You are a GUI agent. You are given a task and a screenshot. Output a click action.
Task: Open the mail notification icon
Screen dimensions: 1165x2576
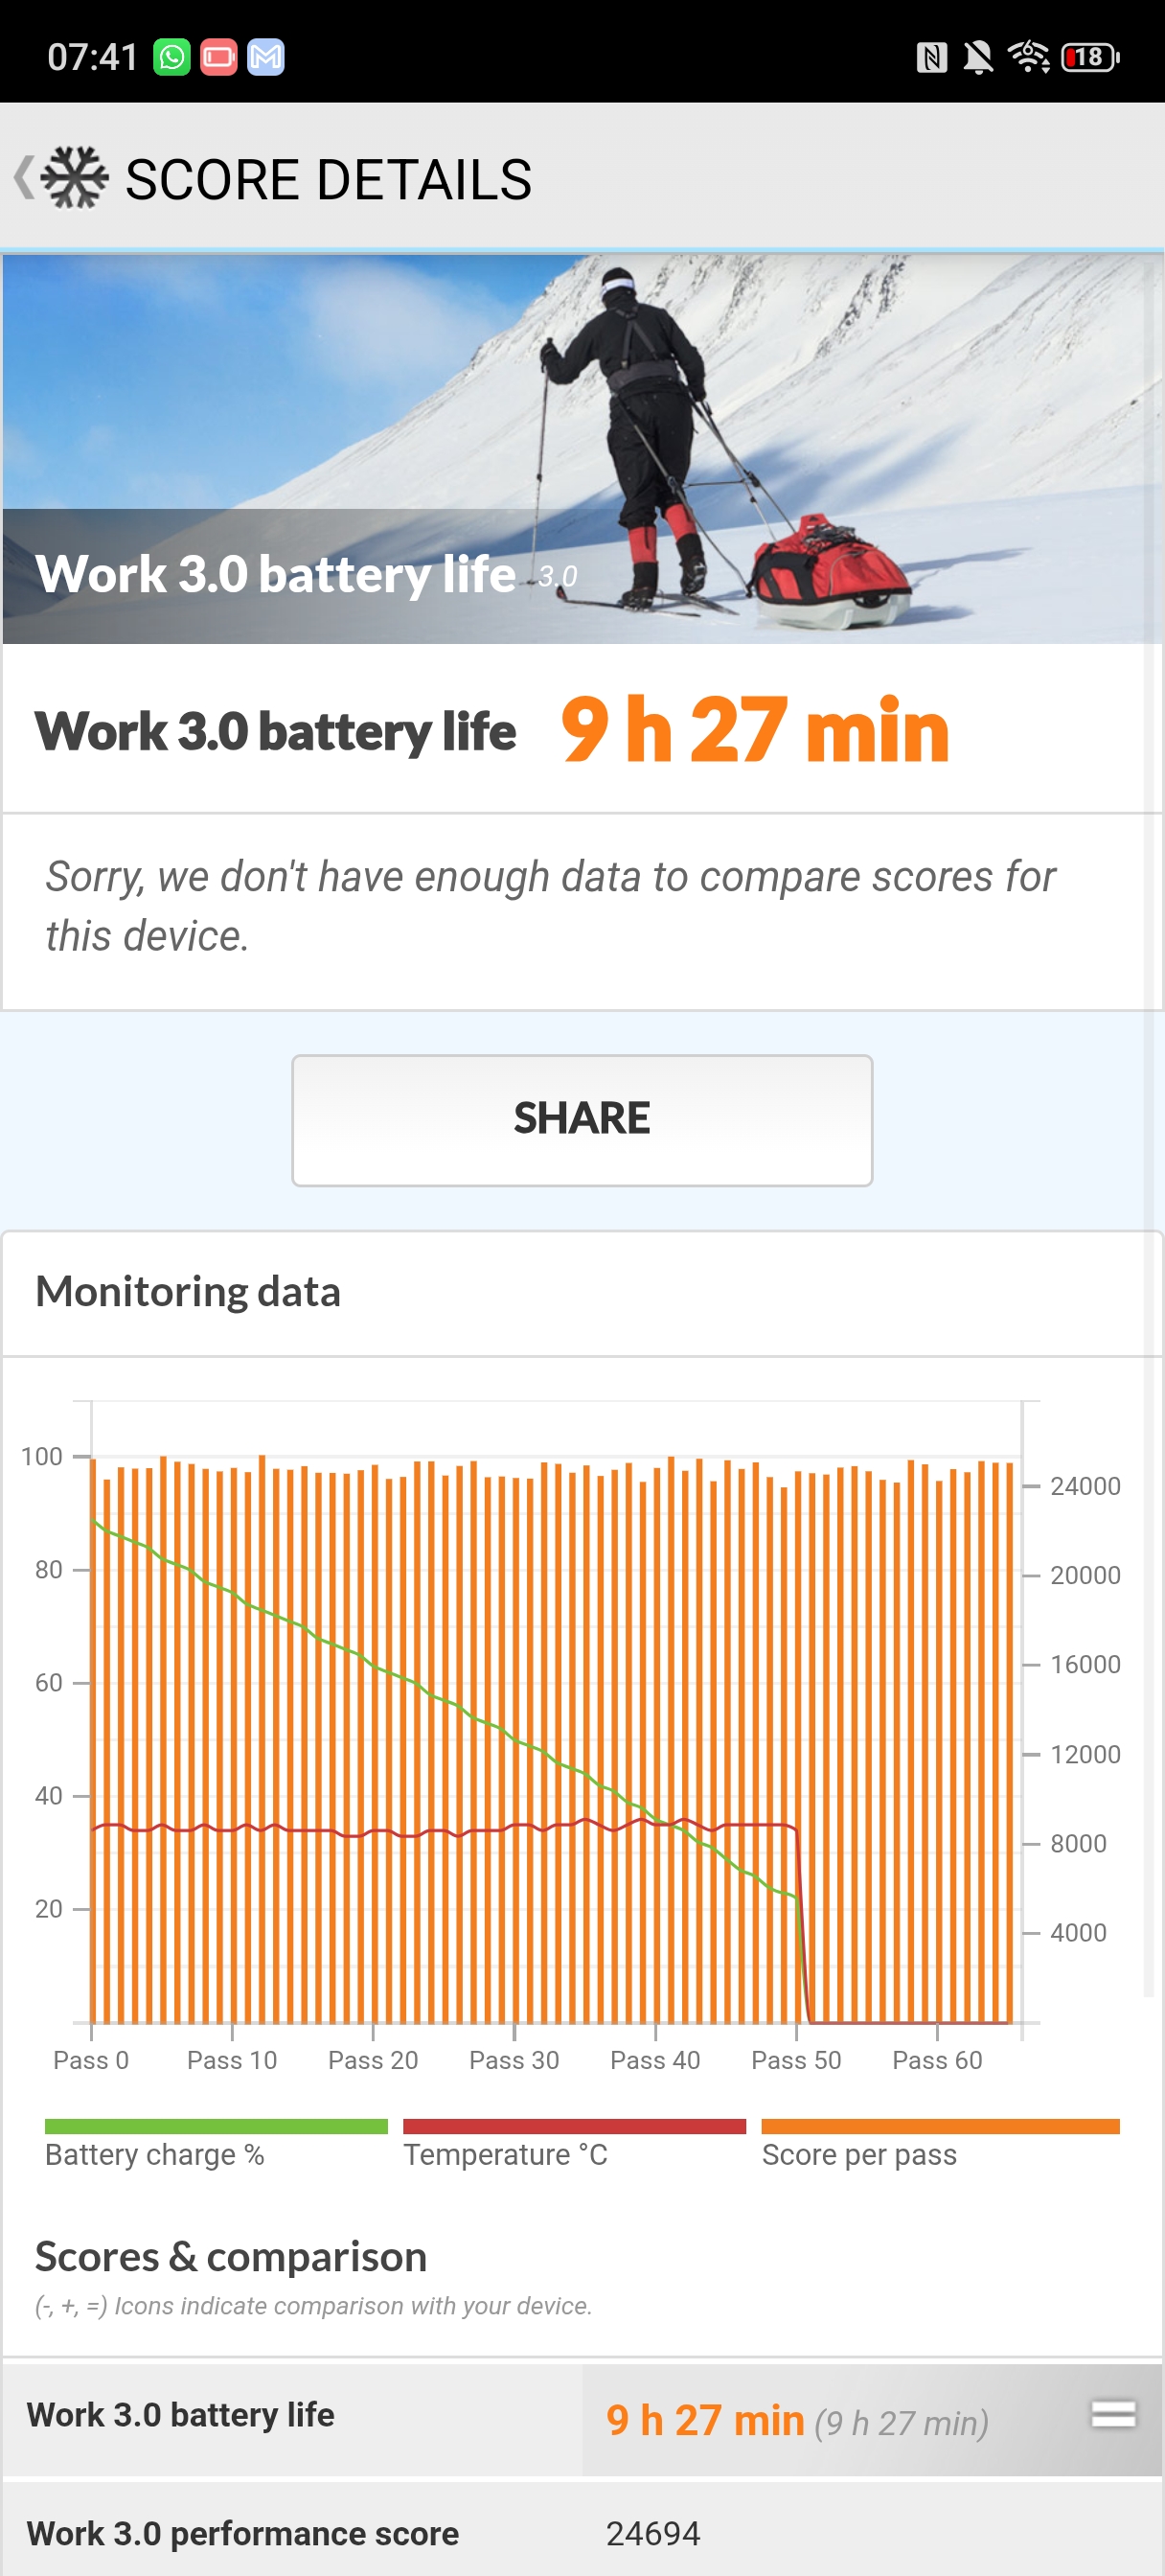tap(265, 57)
